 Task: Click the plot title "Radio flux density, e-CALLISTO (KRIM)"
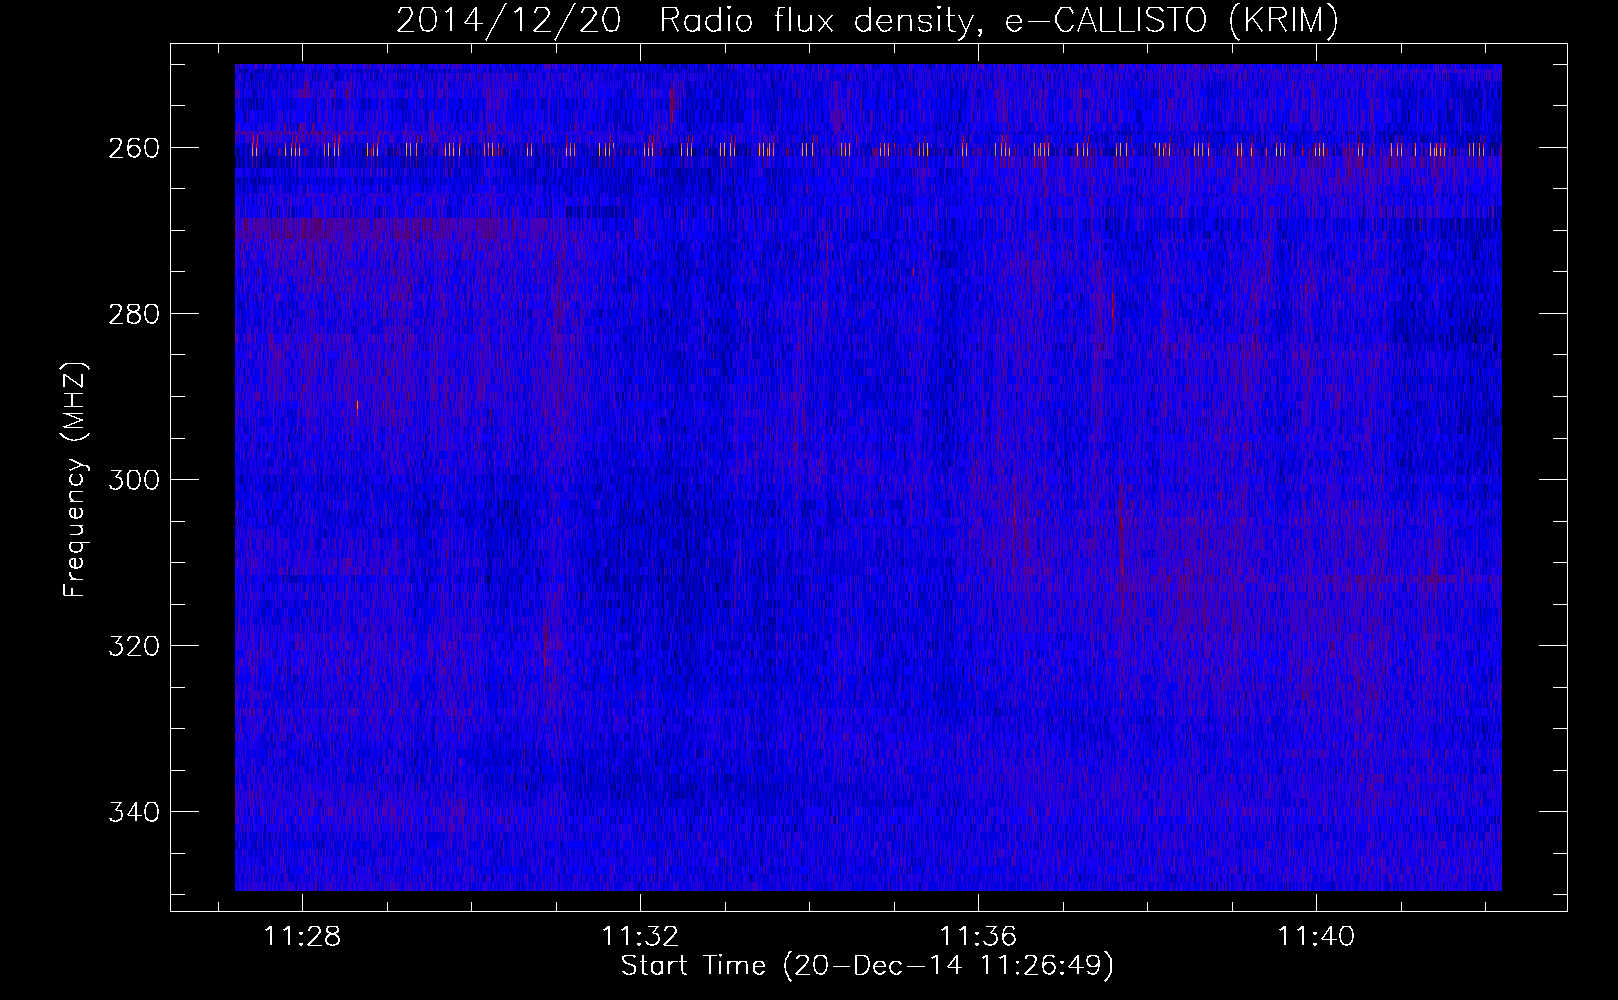pyautogui.click(x=999, y=21)
